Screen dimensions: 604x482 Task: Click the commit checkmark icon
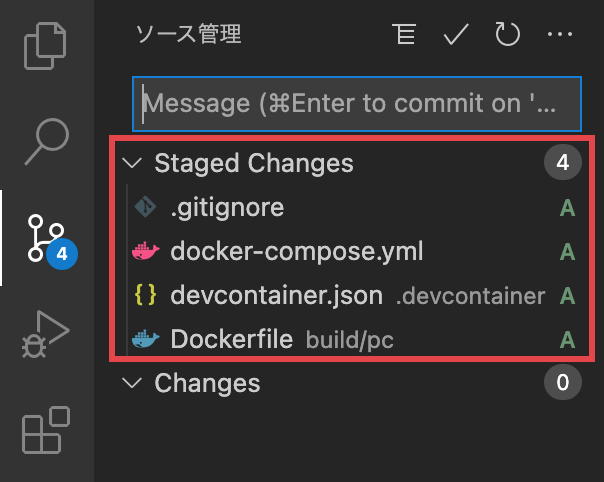coord(456,36)
